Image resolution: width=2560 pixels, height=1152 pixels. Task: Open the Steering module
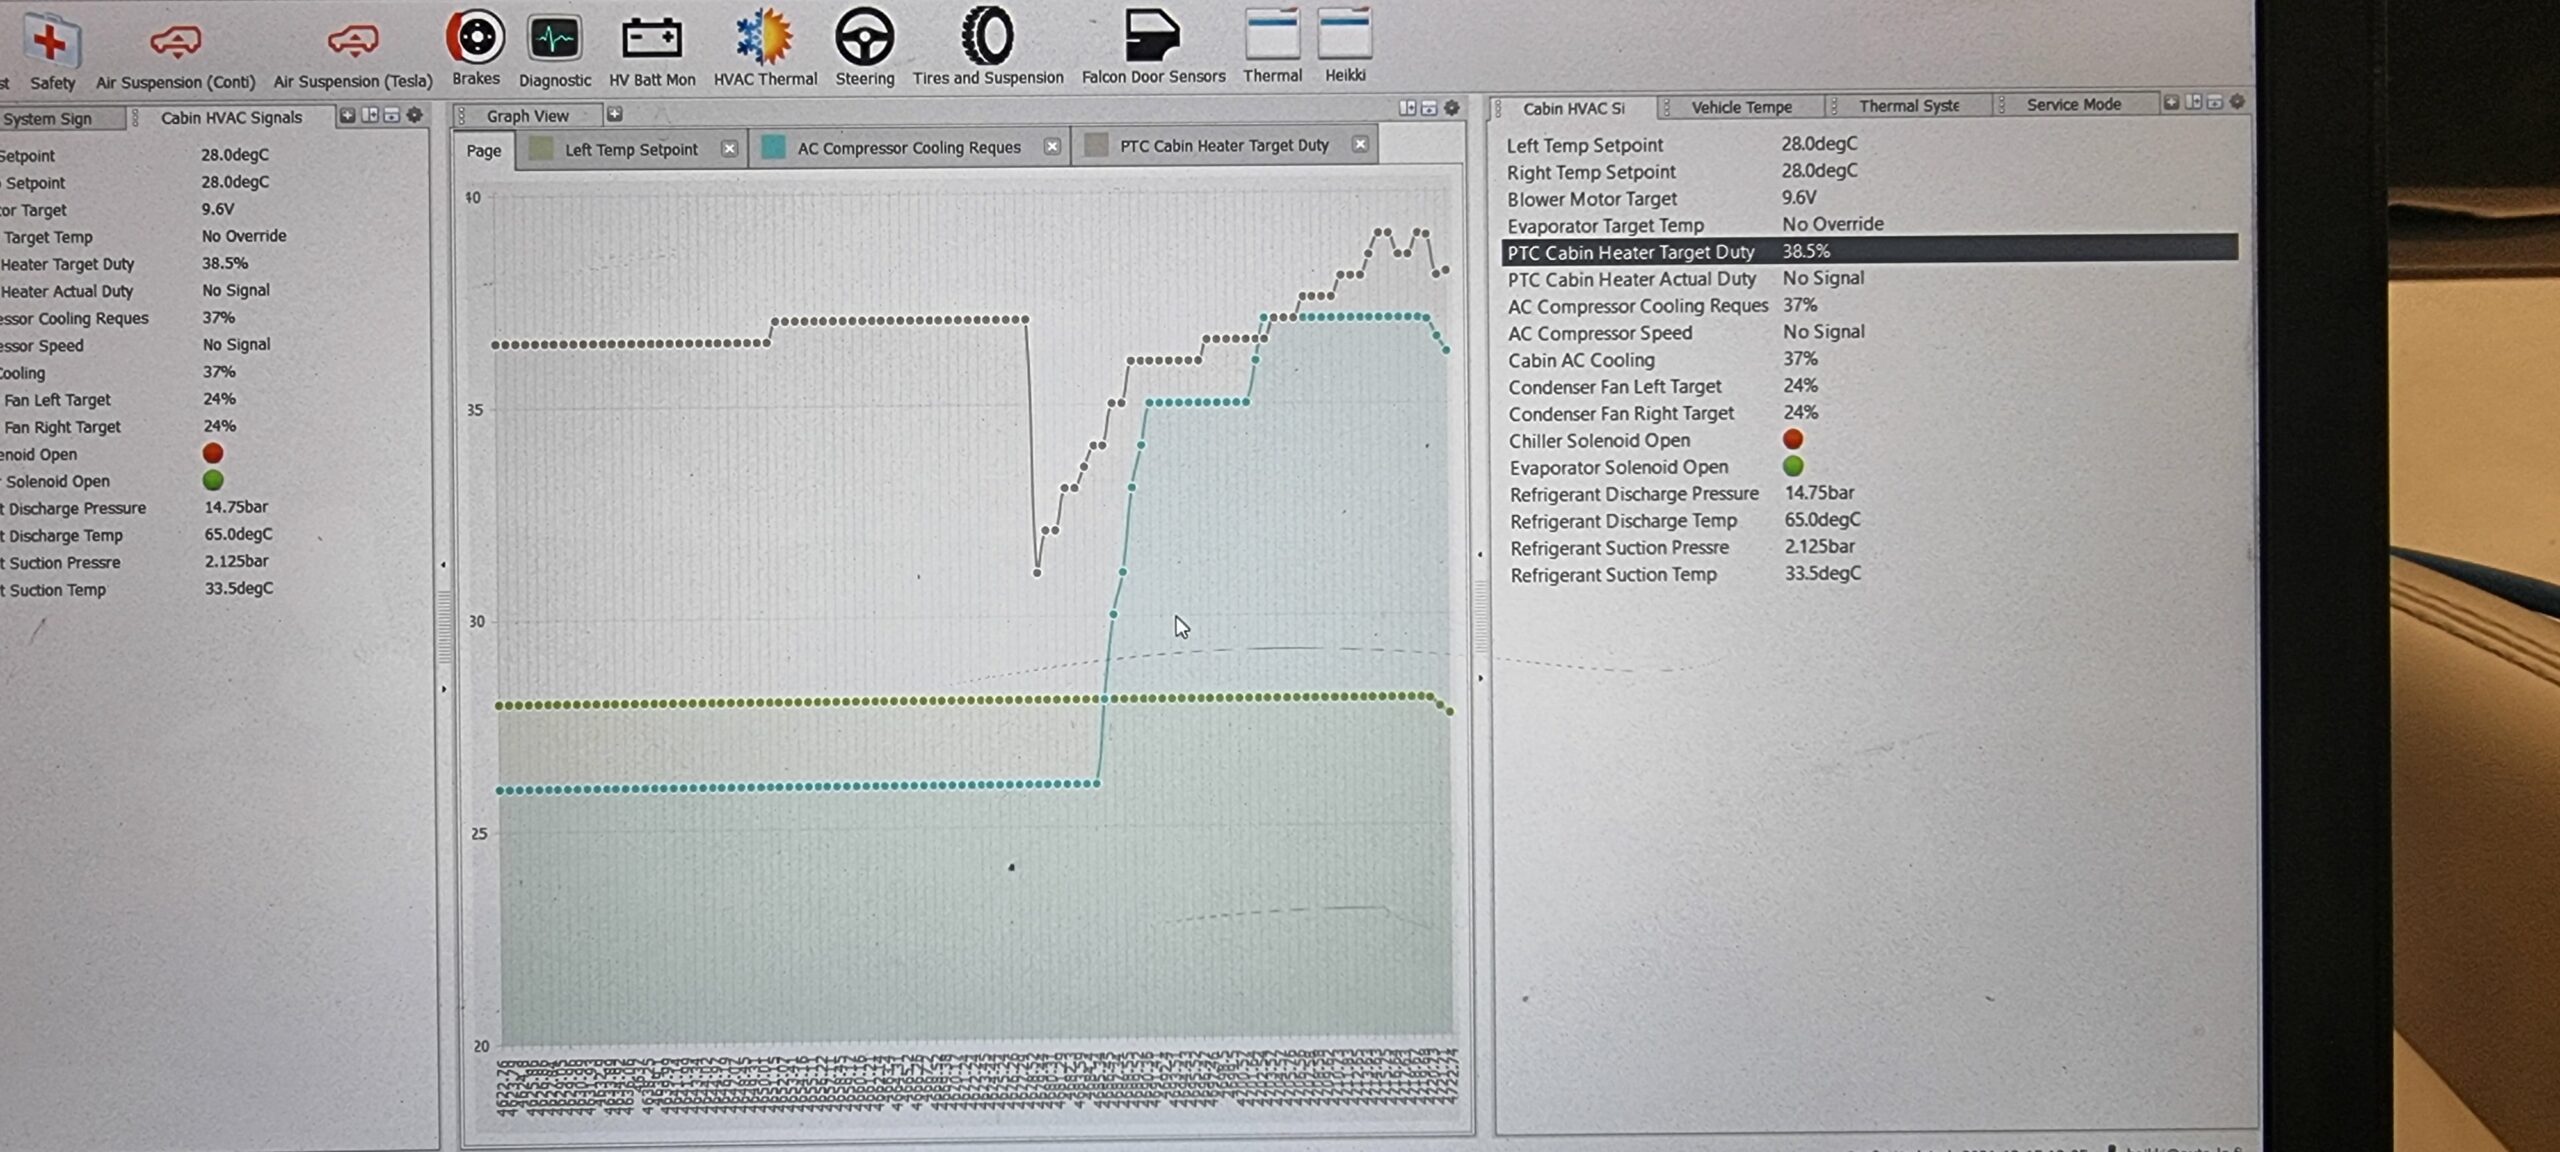click(x=865, y=48)
